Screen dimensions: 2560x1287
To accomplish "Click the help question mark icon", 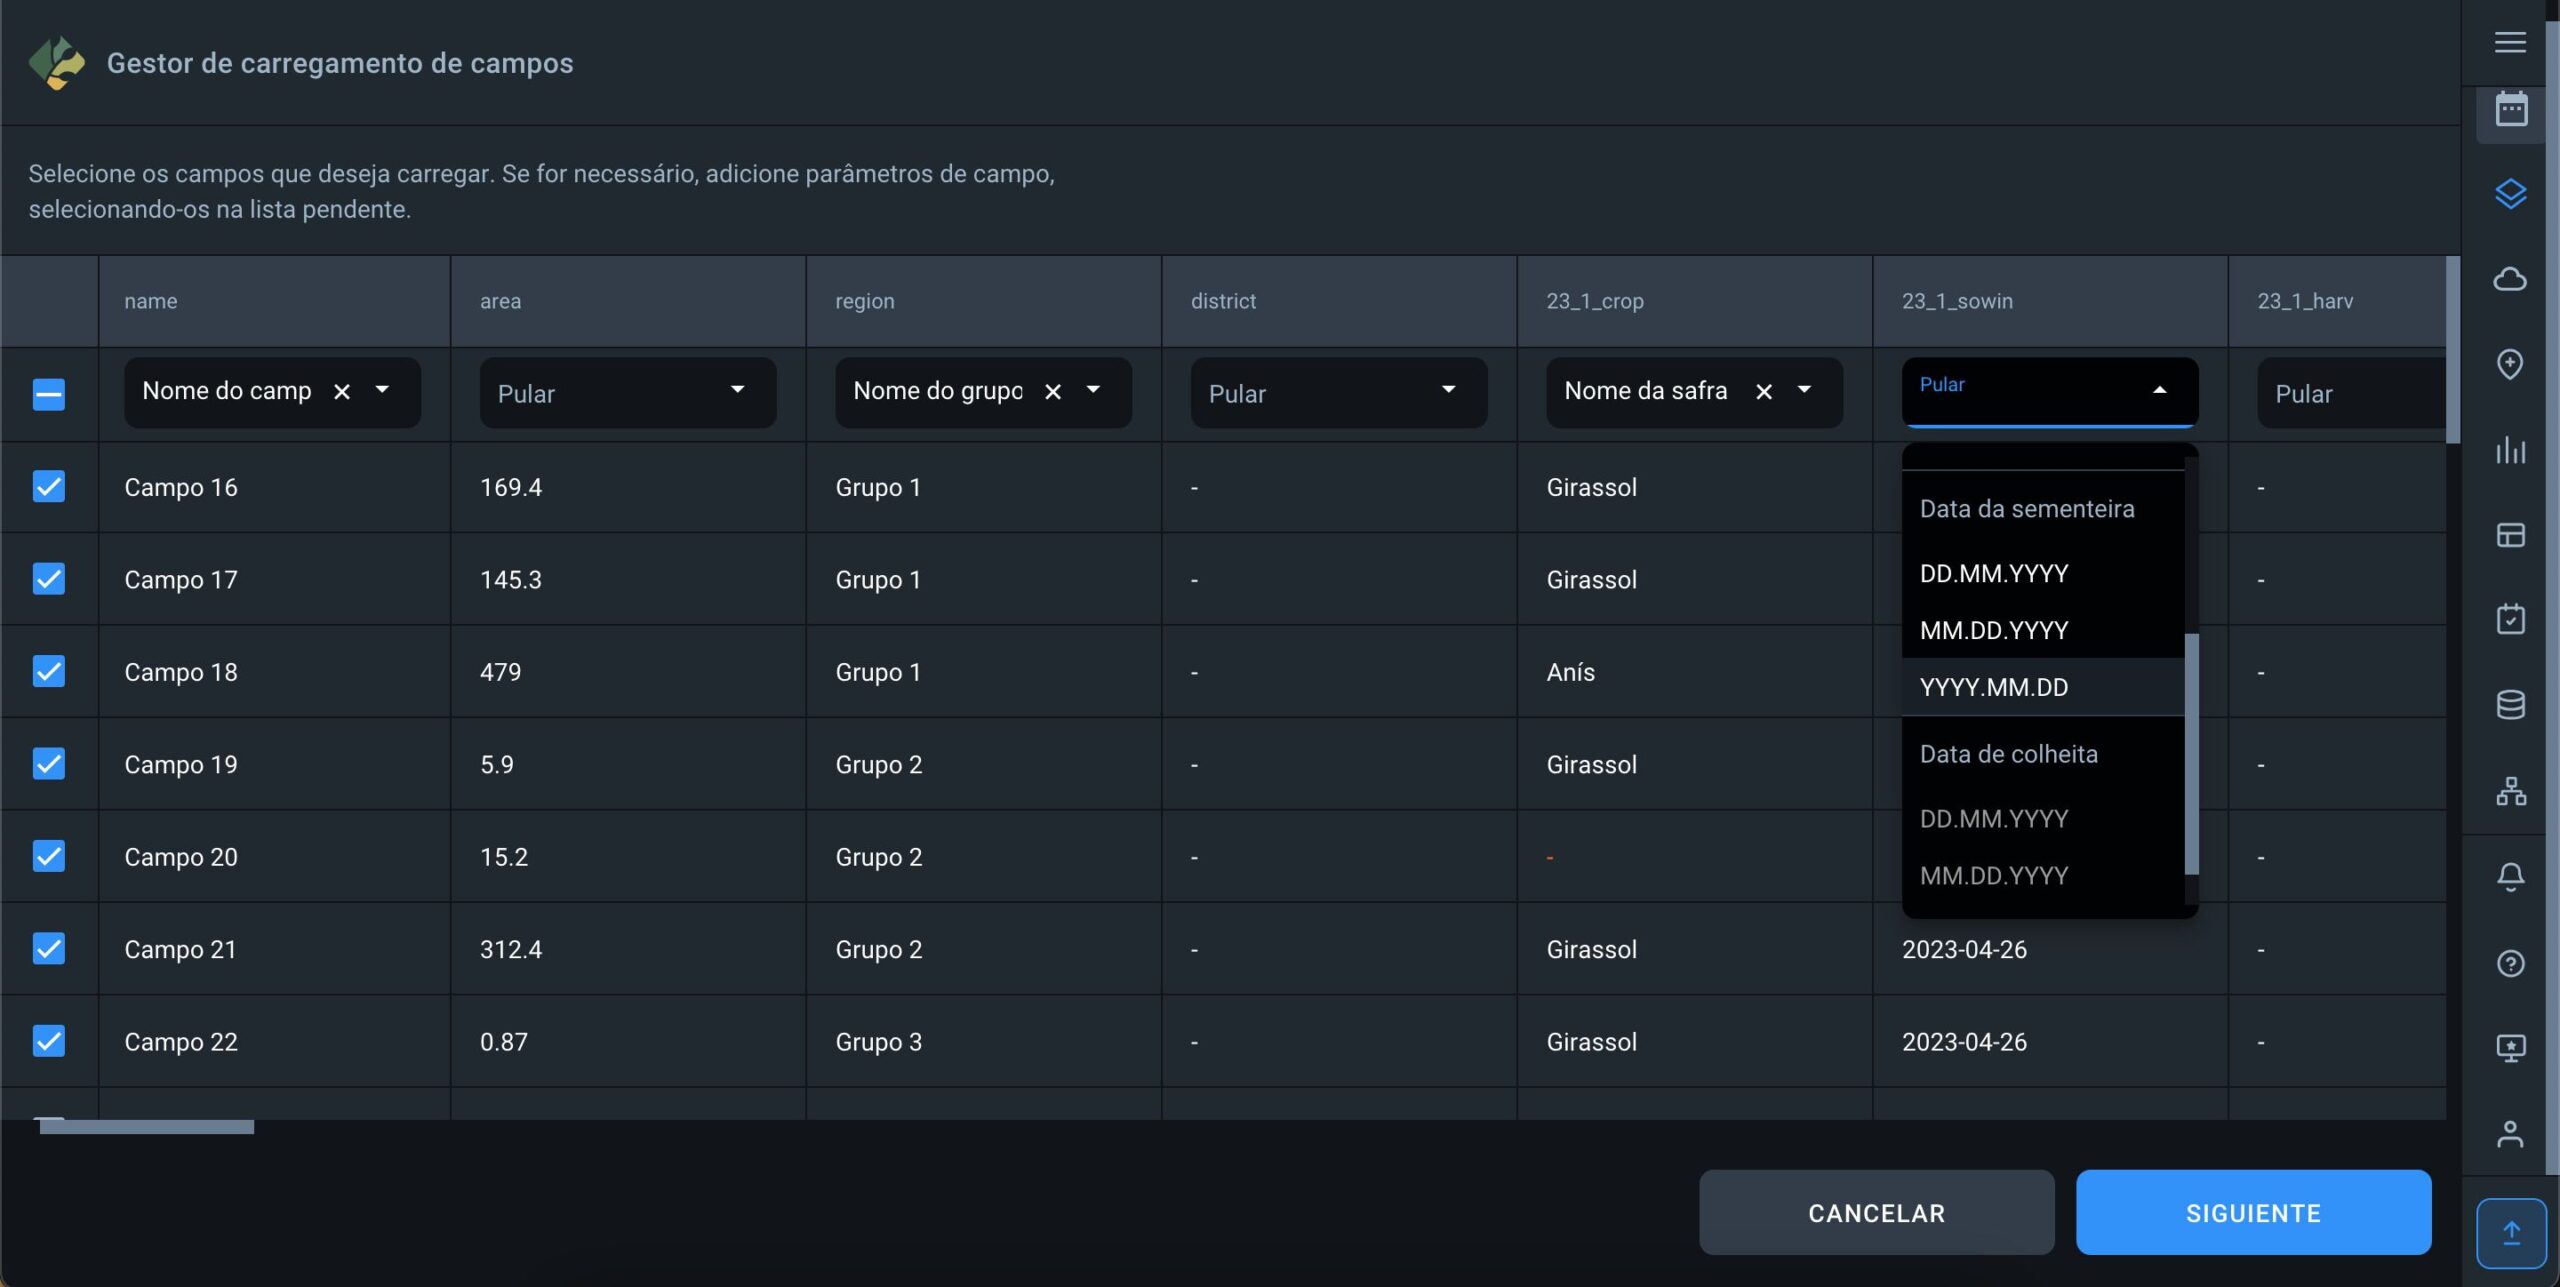I will 2509,963.
